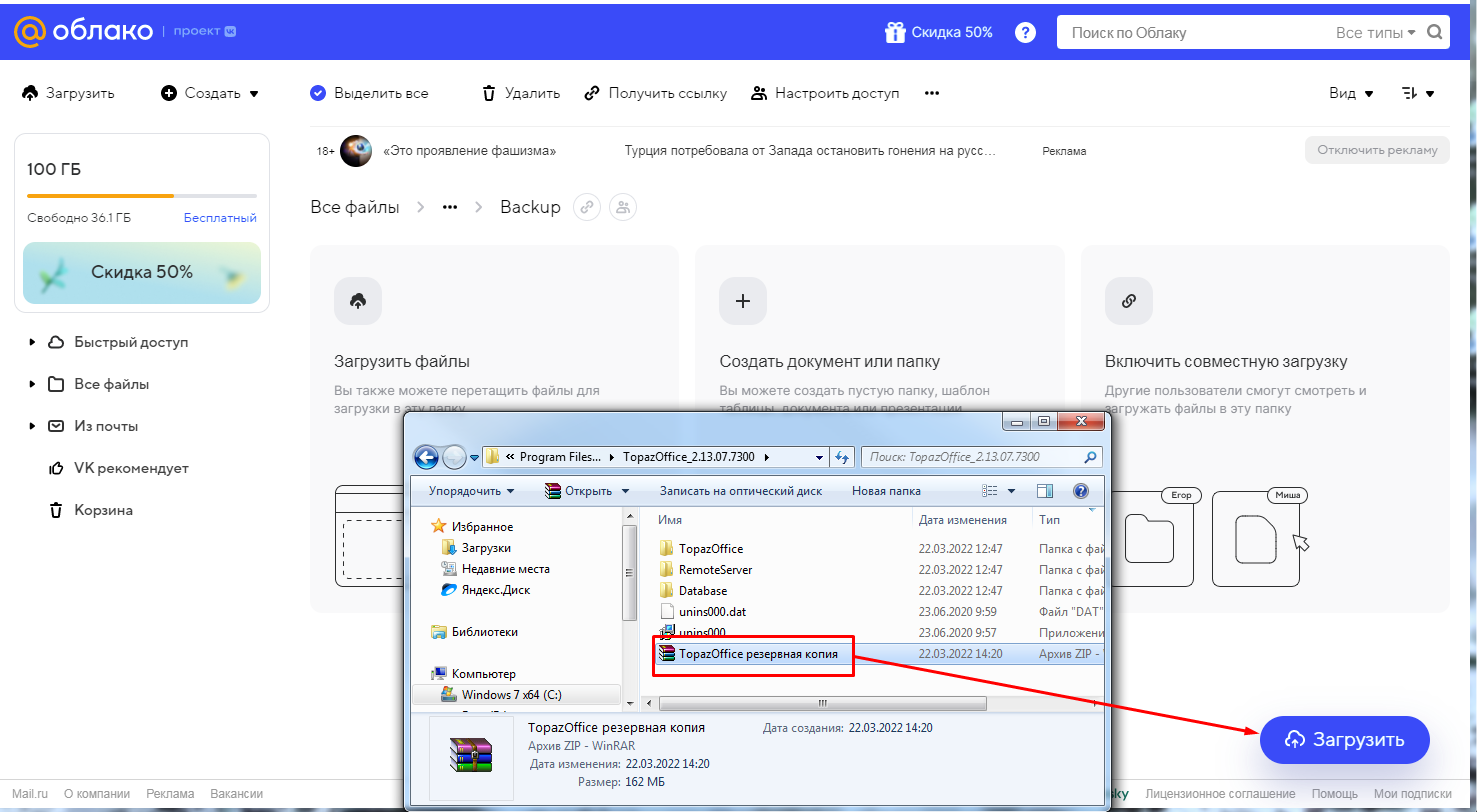Click the link icon next to Backup
Image resolution: width=1477 pixels, height=812 pixels.
tap(587, 207)
